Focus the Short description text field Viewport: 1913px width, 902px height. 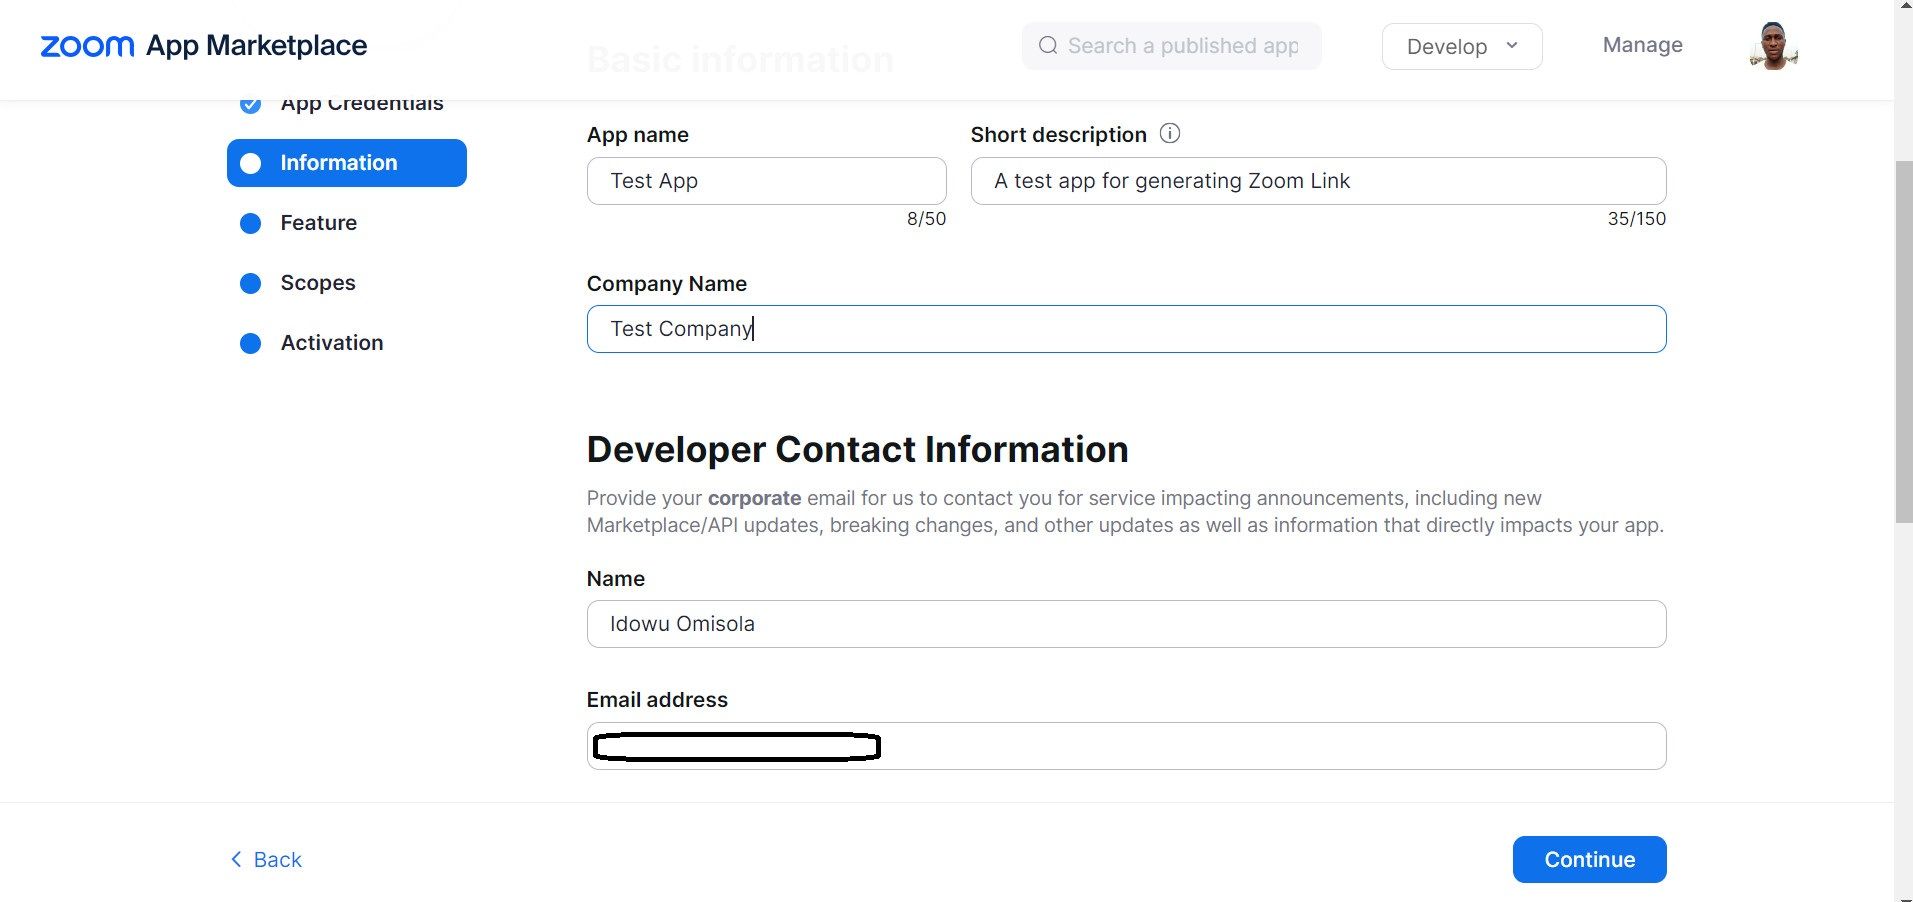pos(1317,181)
